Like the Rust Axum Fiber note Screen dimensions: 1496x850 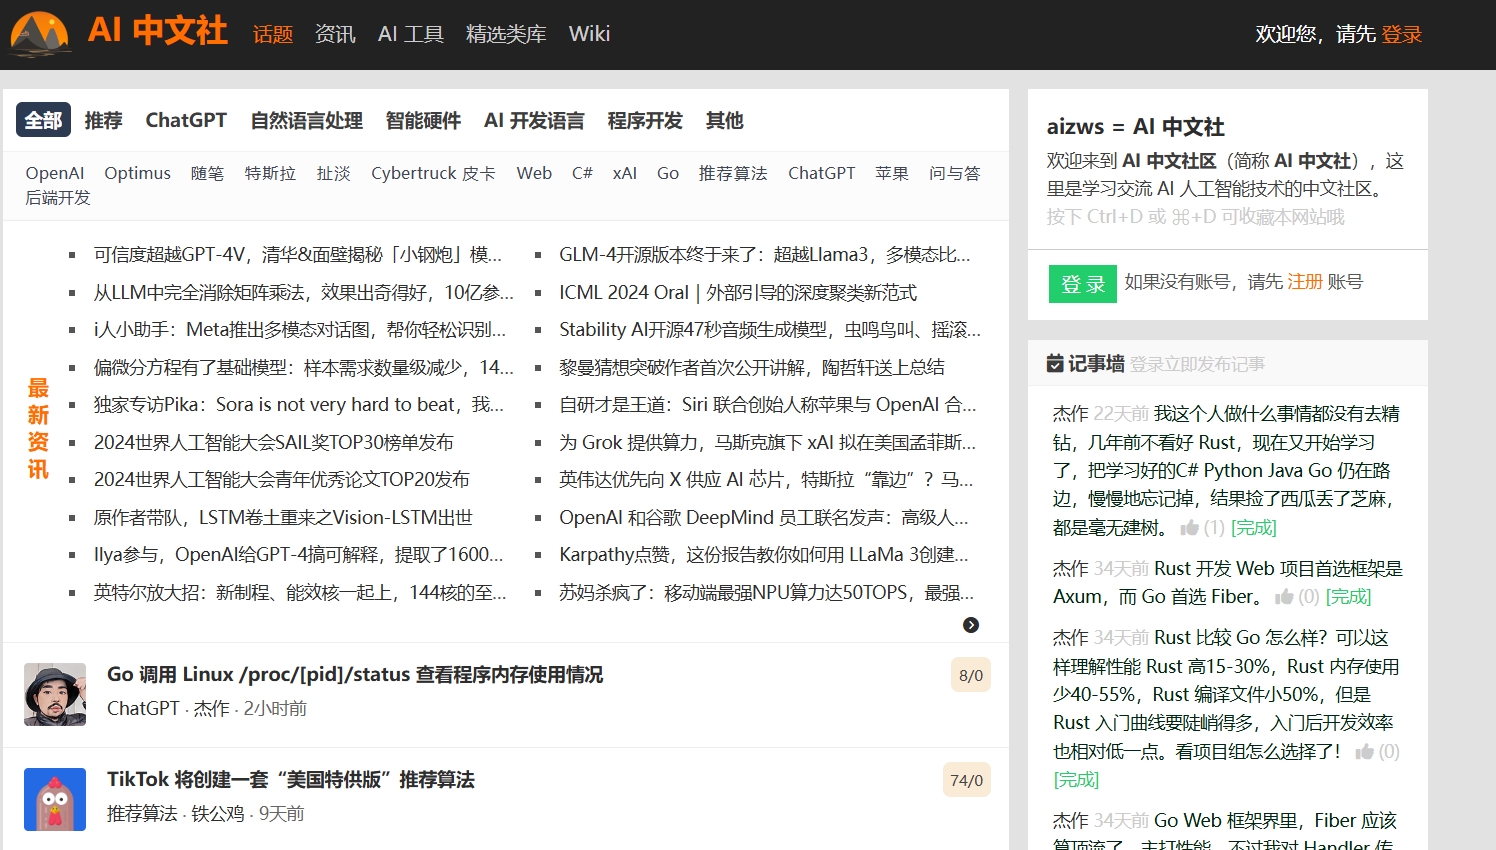pyautogui.click(x=1284, y=596)
